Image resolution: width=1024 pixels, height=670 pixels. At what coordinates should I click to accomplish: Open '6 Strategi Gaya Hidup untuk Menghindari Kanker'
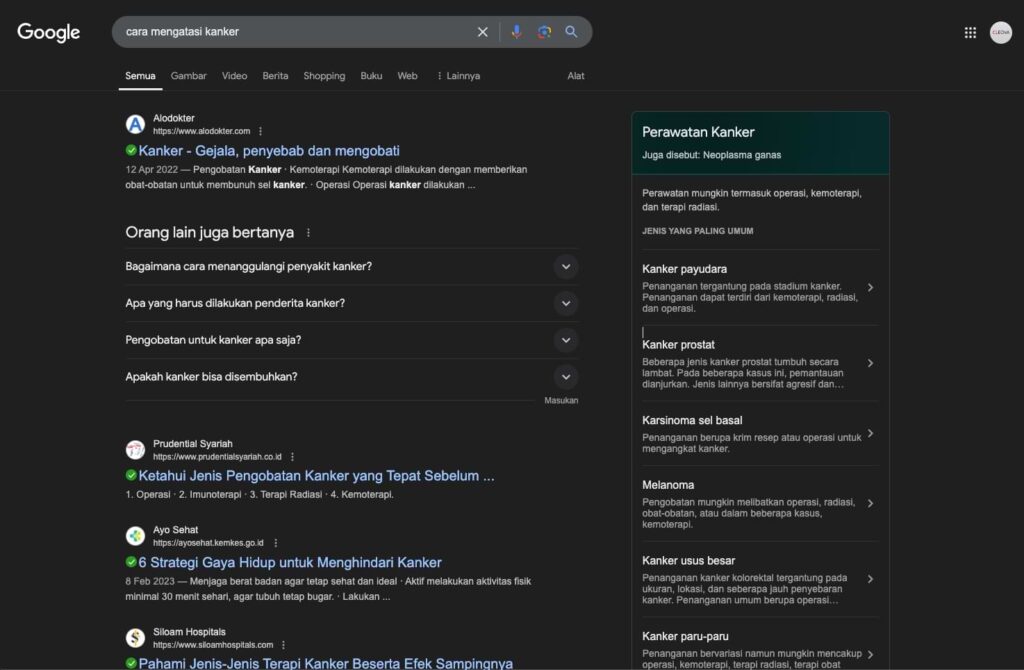pyautogui.click(x=290, y=562)
